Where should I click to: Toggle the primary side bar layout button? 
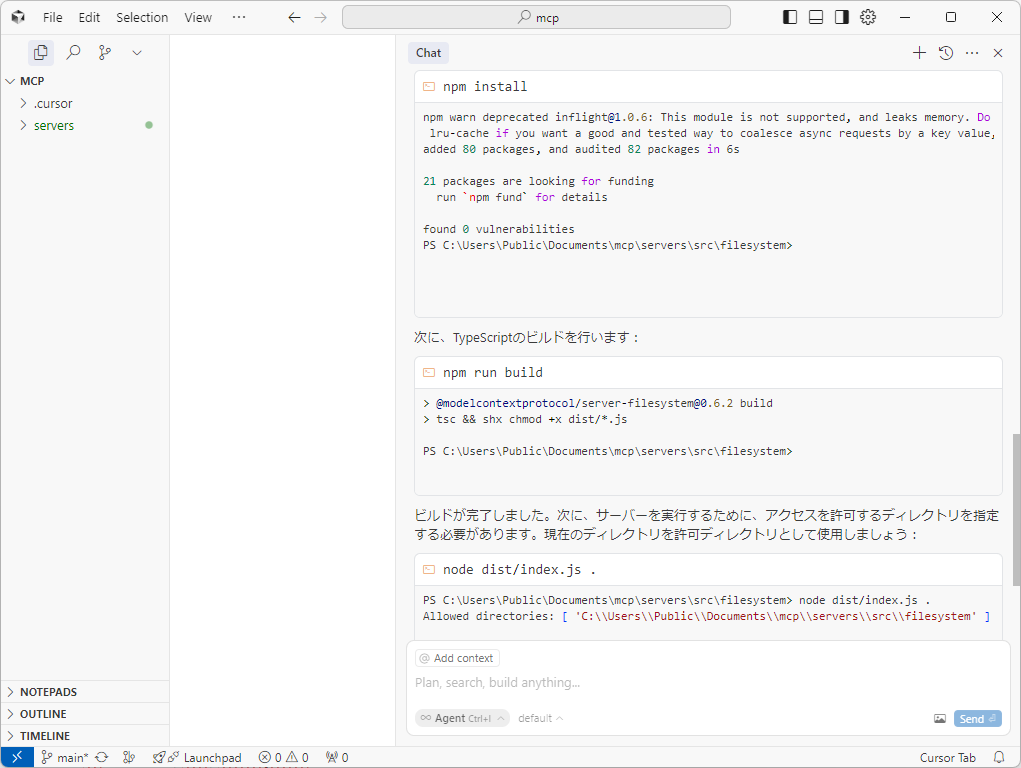(790, 17)
